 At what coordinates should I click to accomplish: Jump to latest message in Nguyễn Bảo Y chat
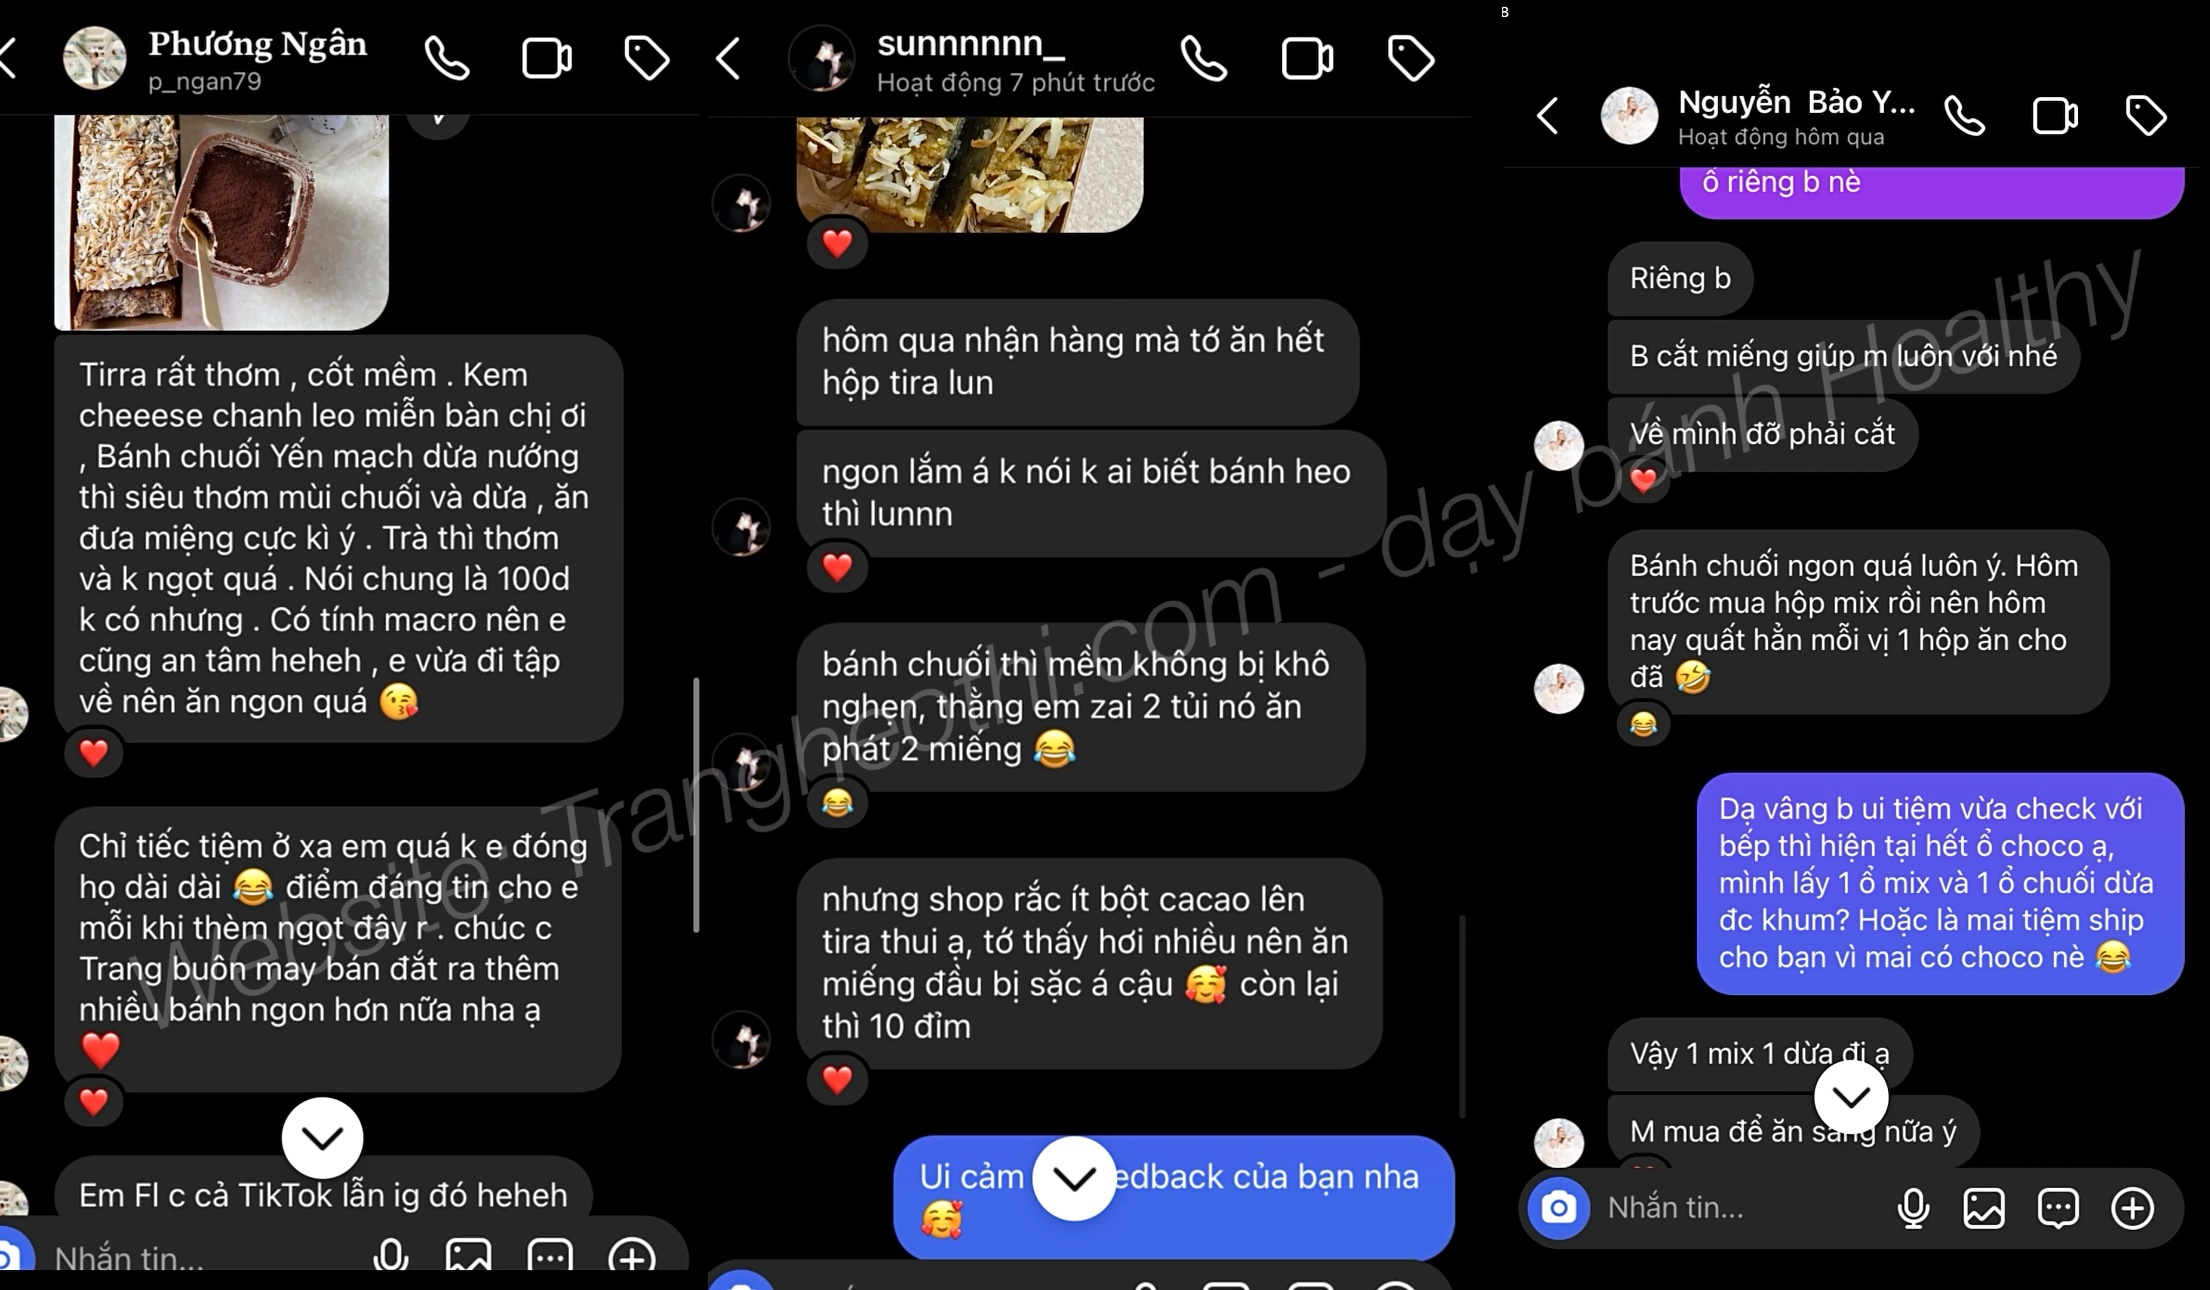[x=1851, y=1097]
